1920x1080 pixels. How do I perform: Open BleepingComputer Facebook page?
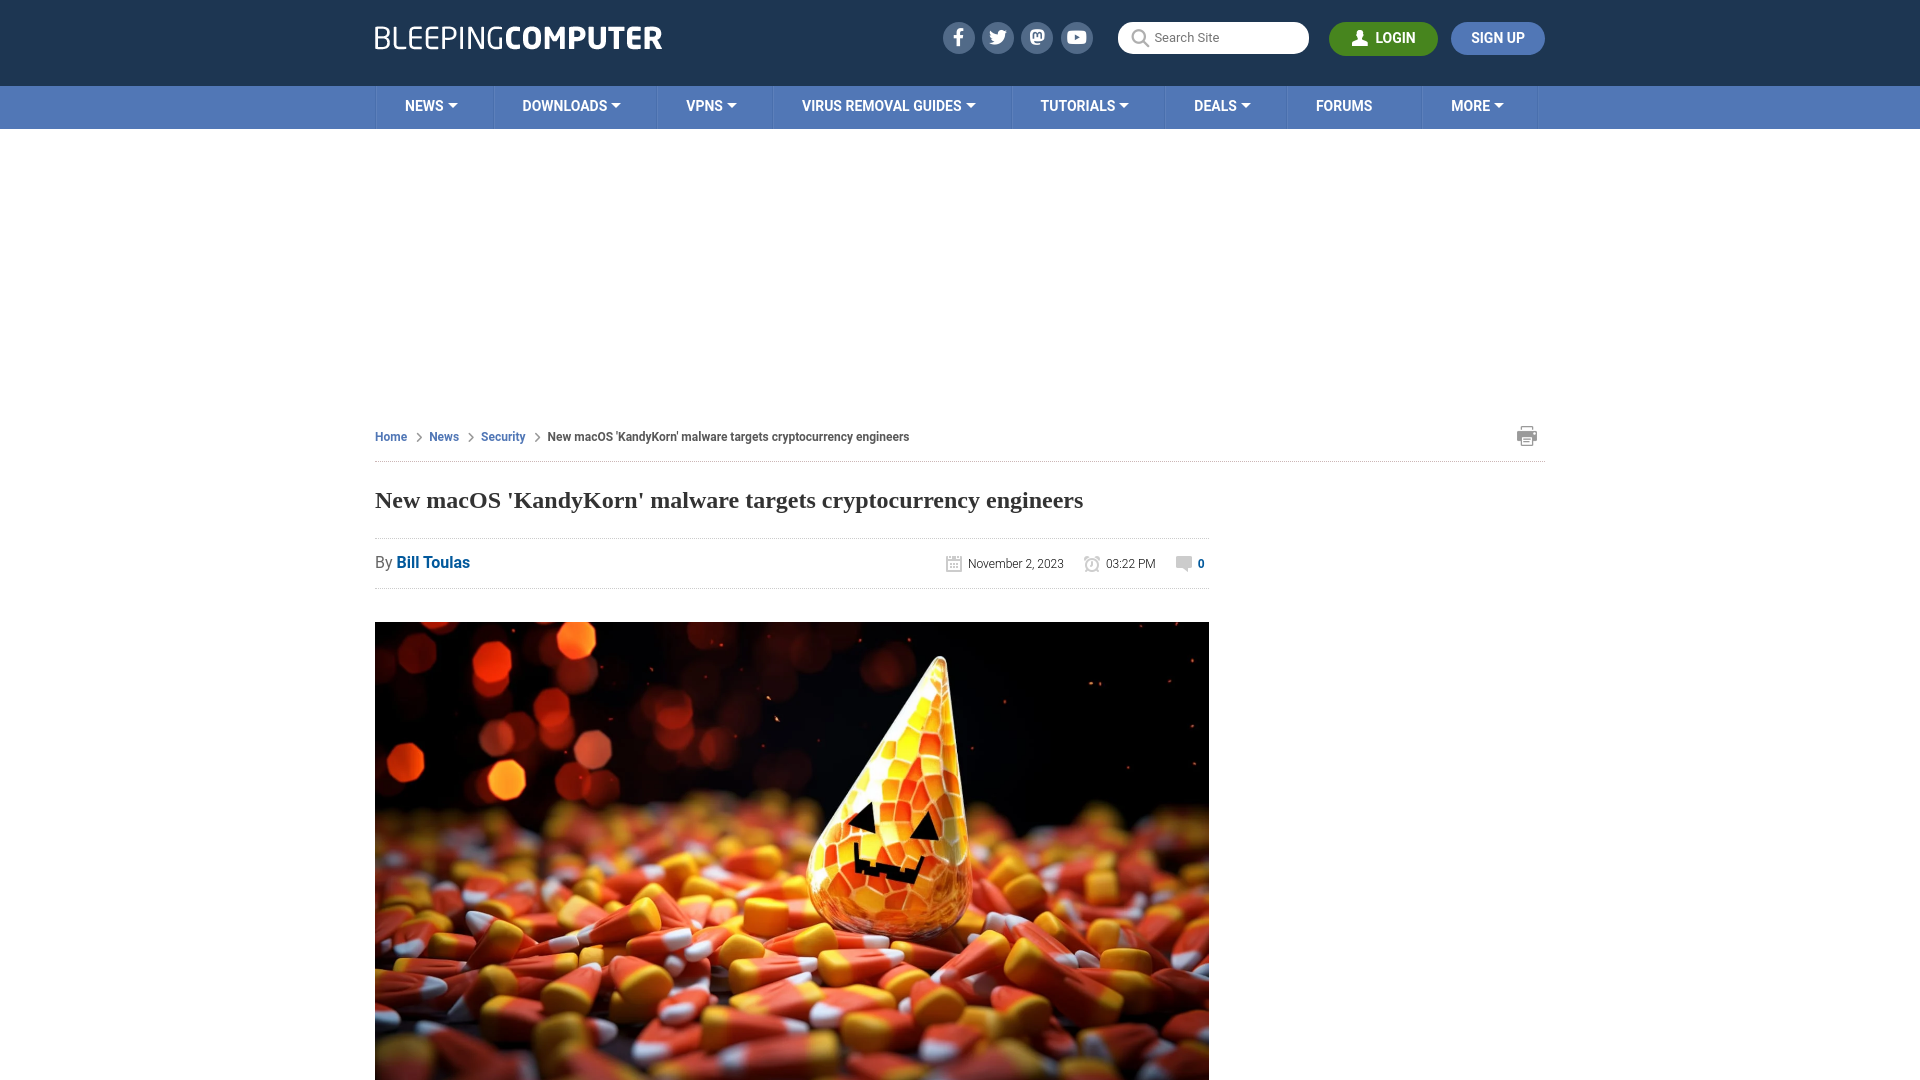[x=957, y=37]
